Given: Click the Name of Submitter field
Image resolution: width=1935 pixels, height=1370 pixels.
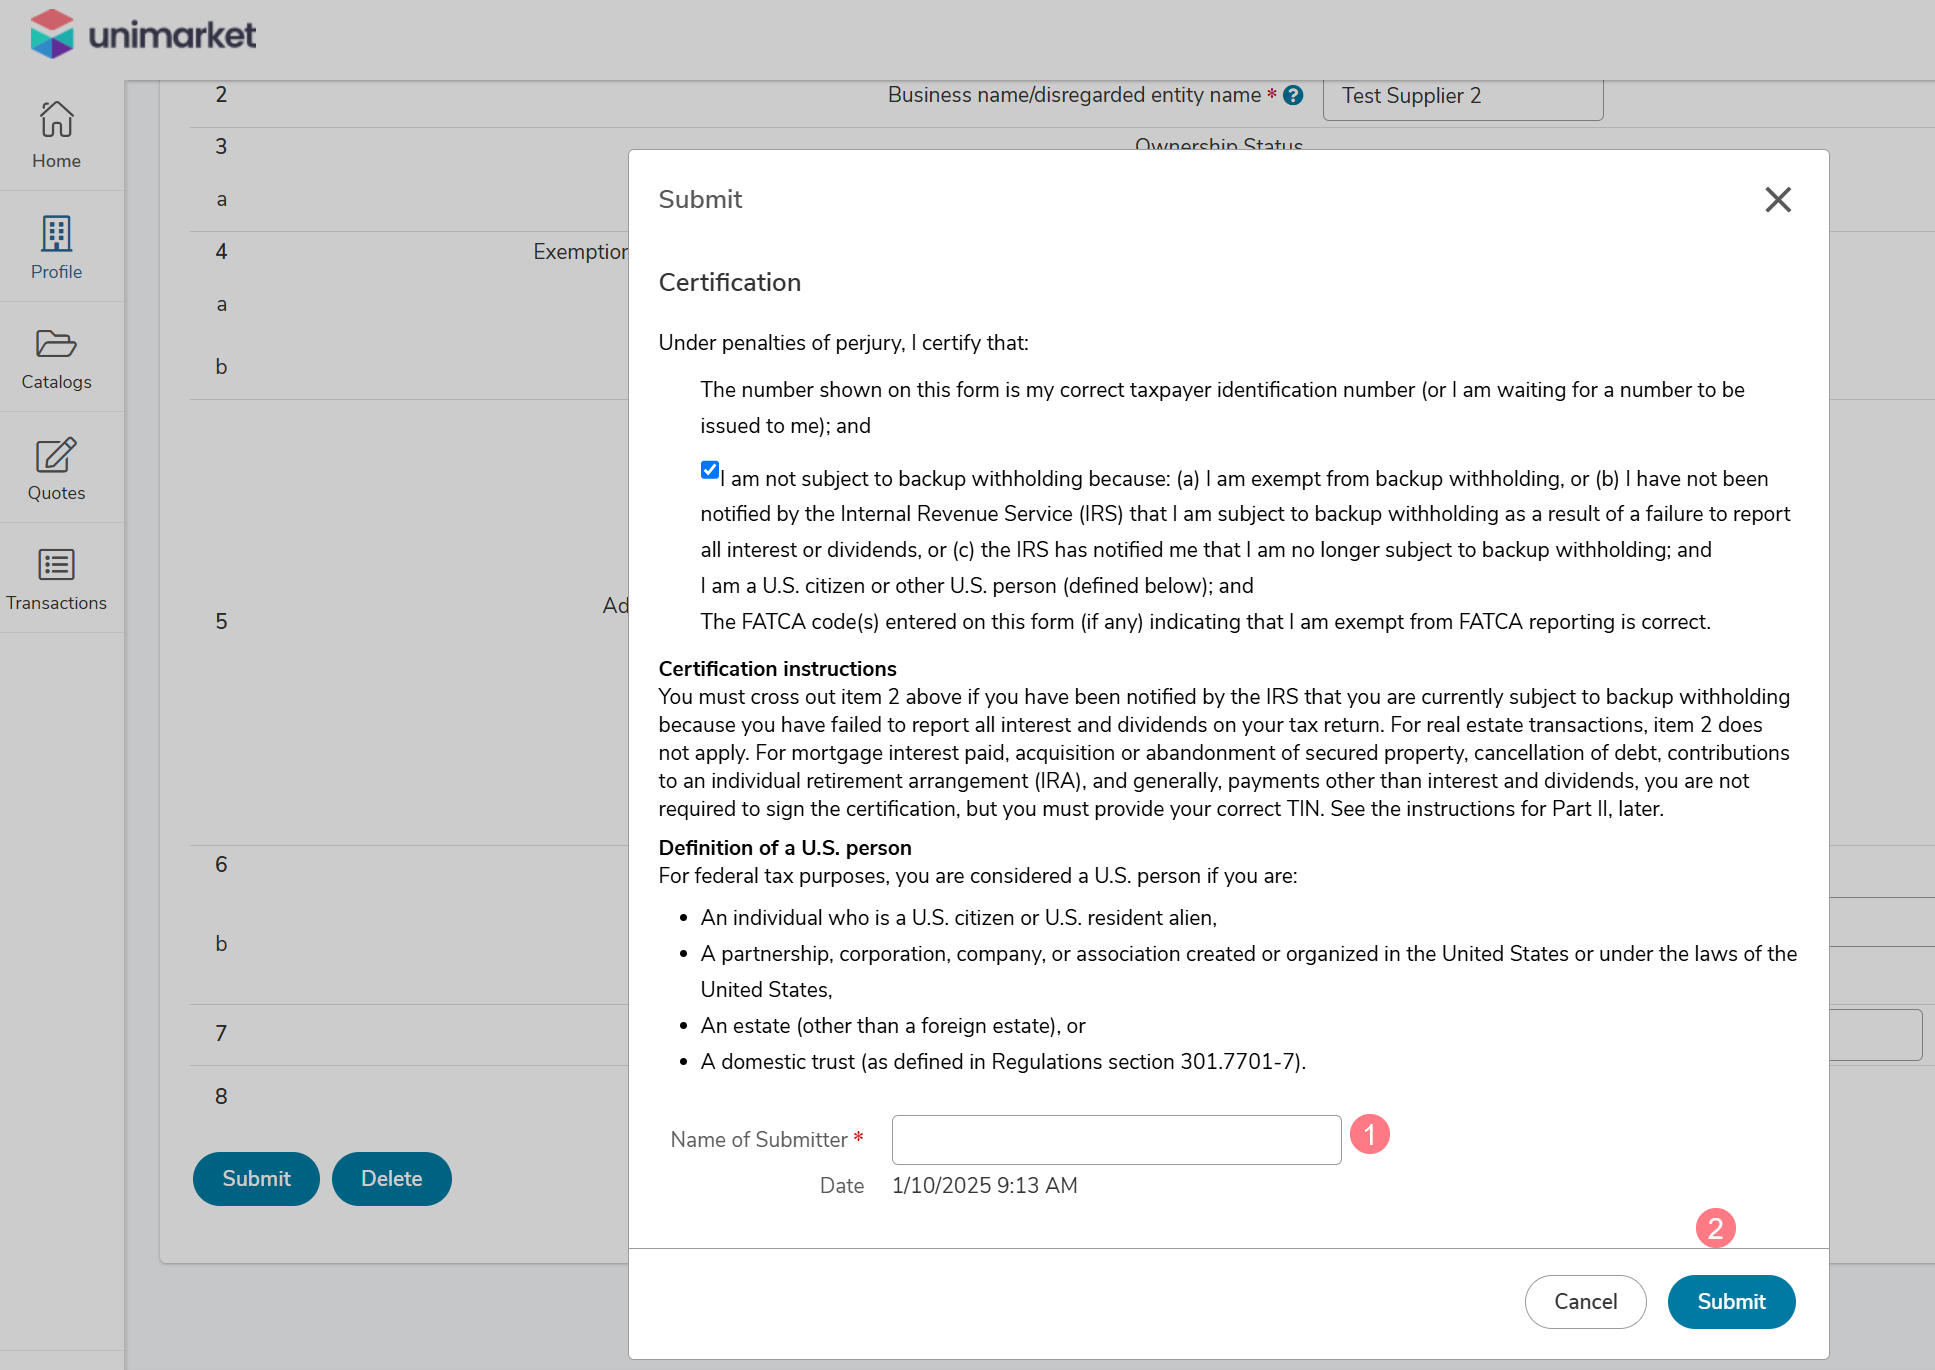Looking at the screenshot, I should (1116, 1140).
